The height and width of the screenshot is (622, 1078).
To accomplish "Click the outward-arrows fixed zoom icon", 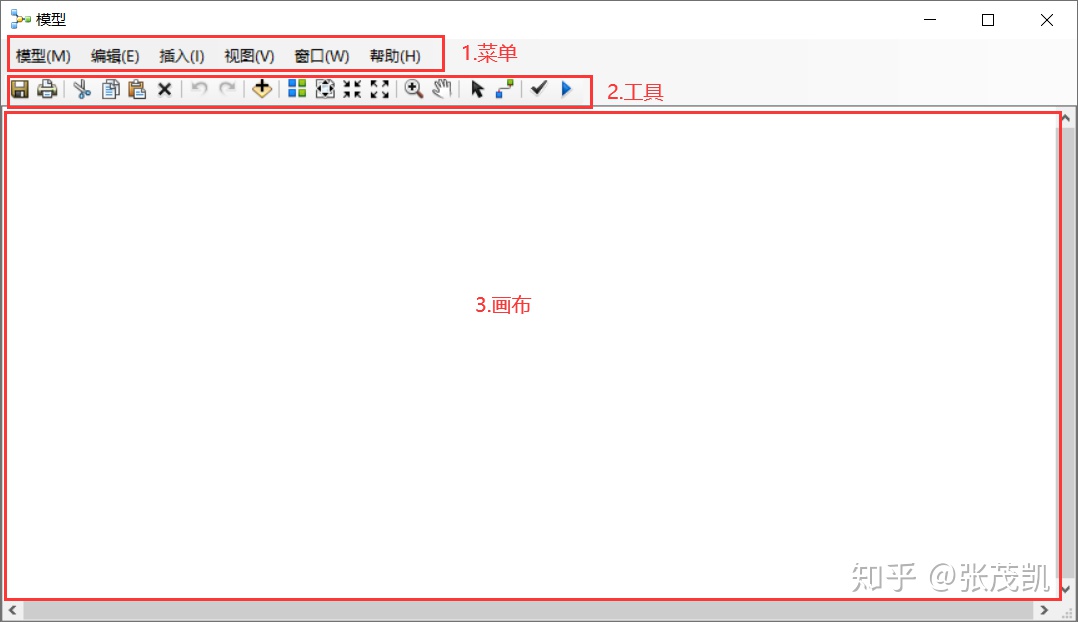I will [380, 89].
